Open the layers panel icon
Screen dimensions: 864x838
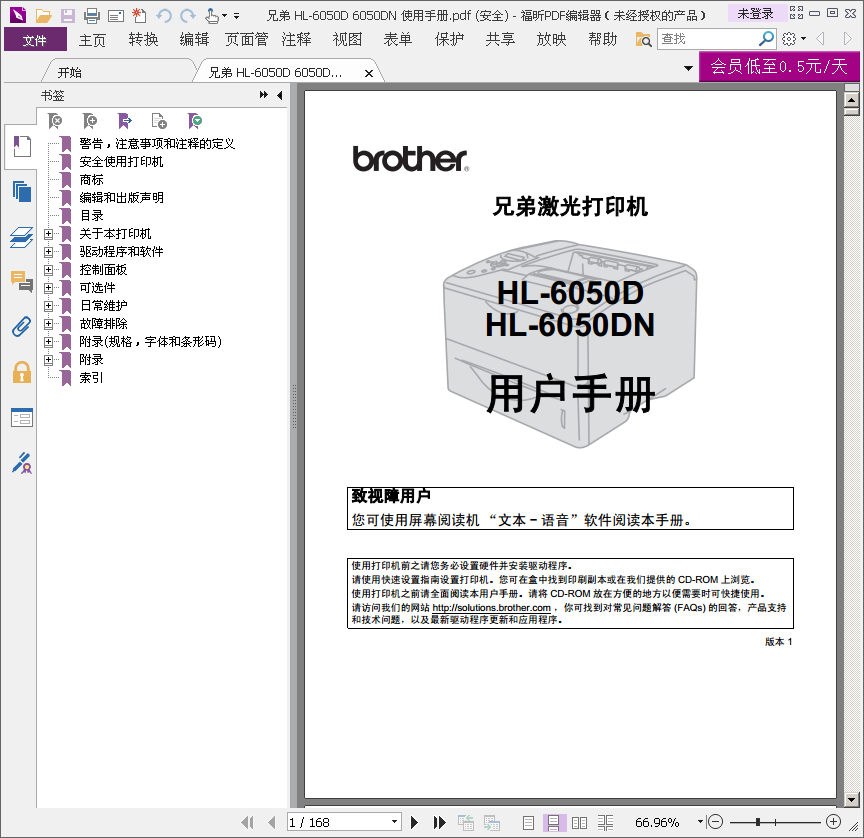coord(21,237)
